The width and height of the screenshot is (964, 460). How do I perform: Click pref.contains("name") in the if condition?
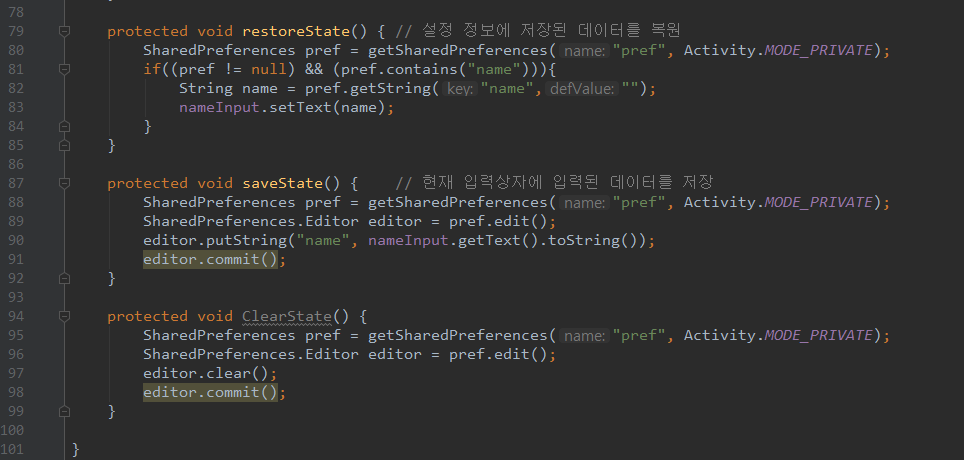436,69
